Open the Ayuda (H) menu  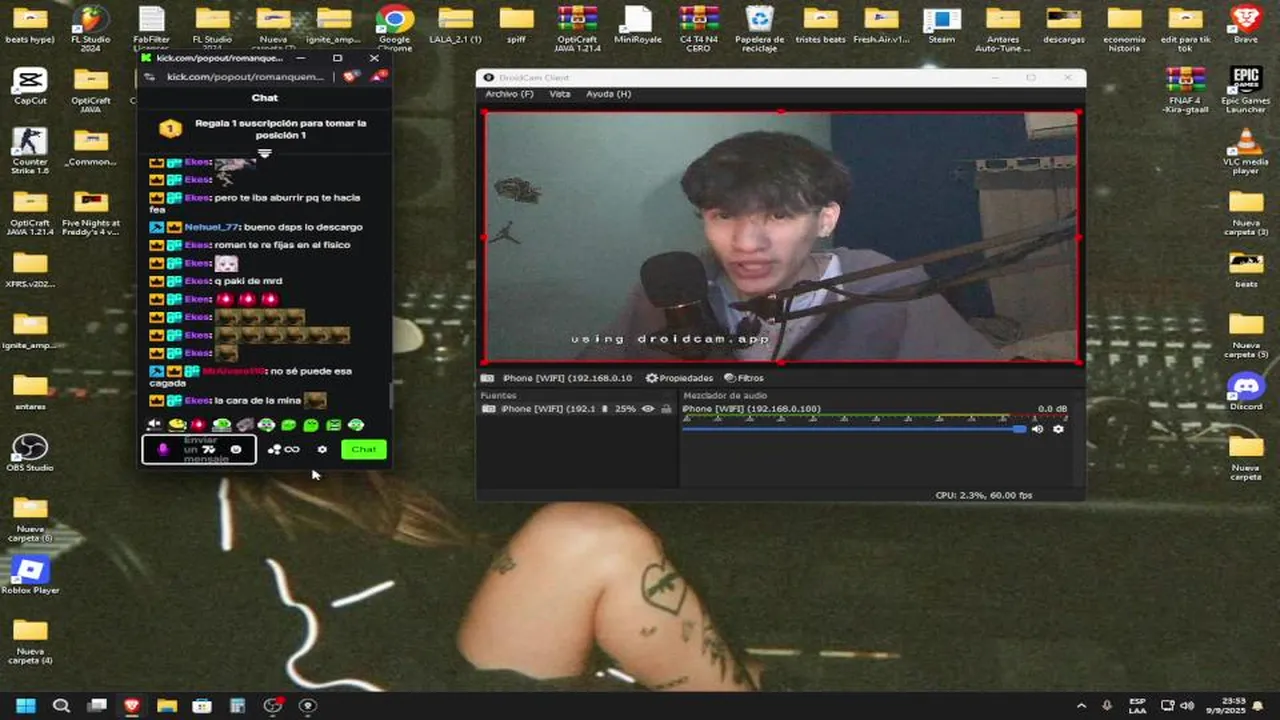tap(608, 94)
